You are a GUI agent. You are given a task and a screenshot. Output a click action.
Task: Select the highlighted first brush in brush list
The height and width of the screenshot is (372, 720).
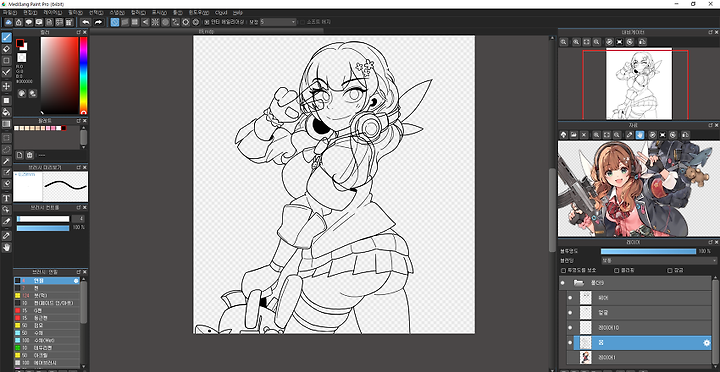[46, 280]
